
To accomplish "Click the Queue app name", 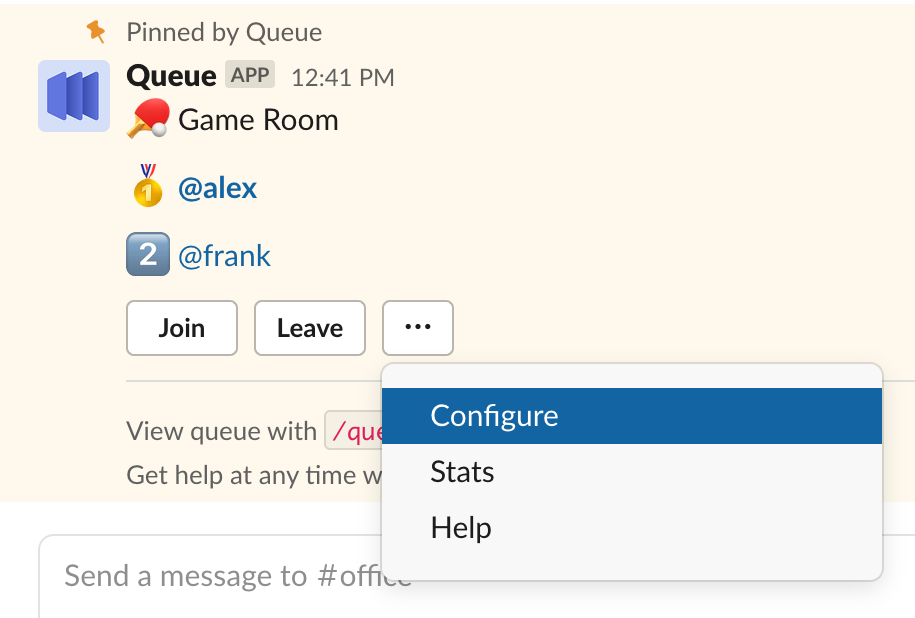I will (171, 76).
